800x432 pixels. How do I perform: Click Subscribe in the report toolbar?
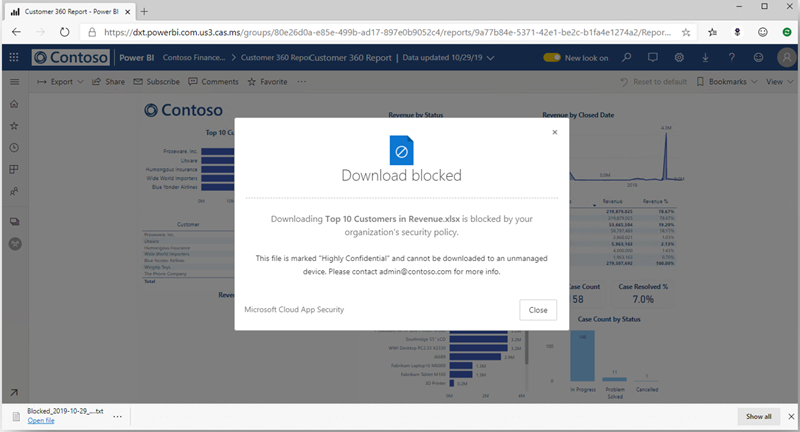click(156, 81)
